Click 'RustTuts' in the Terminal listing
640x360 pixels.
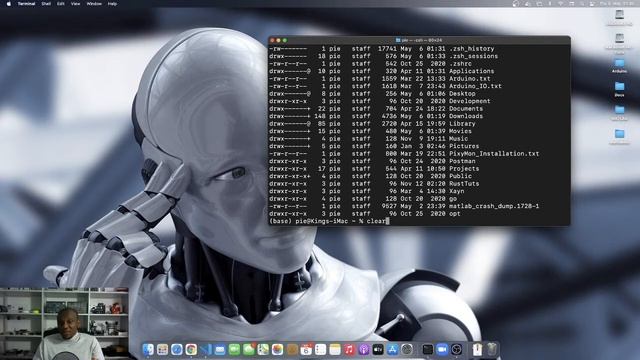click(464, 184)
